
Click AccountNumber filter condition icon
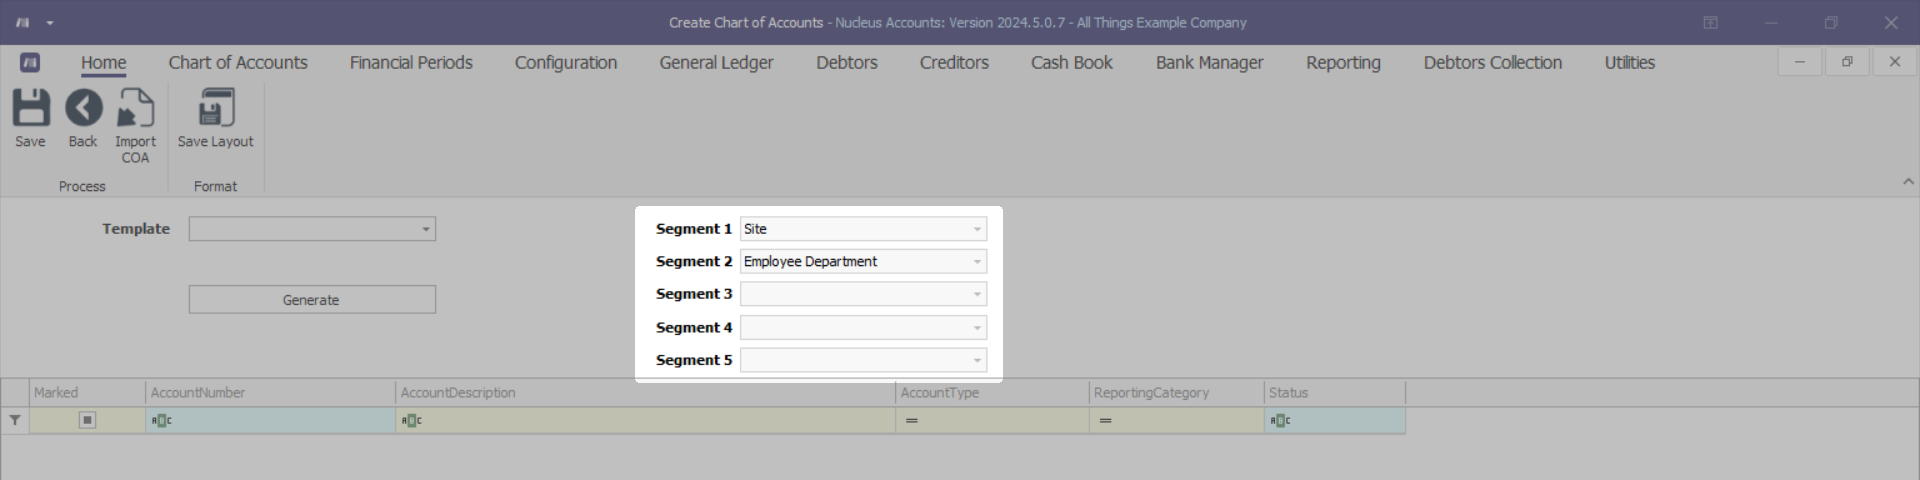point(161,421)
